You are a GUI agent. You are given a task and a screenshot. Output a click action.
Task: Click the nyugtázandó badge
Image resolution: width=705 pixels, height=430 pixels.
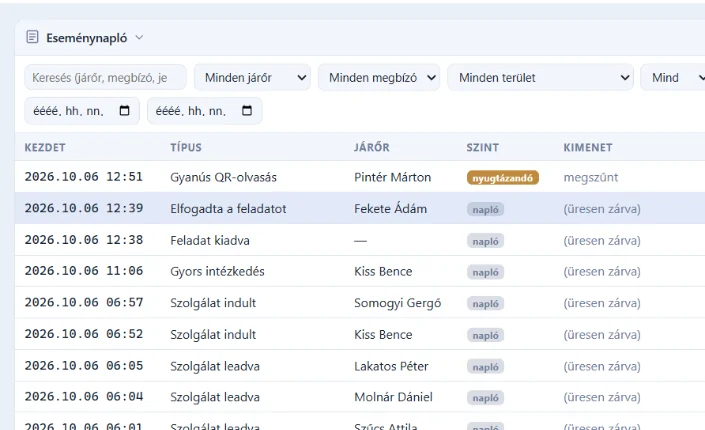click(x=503, y=178)
